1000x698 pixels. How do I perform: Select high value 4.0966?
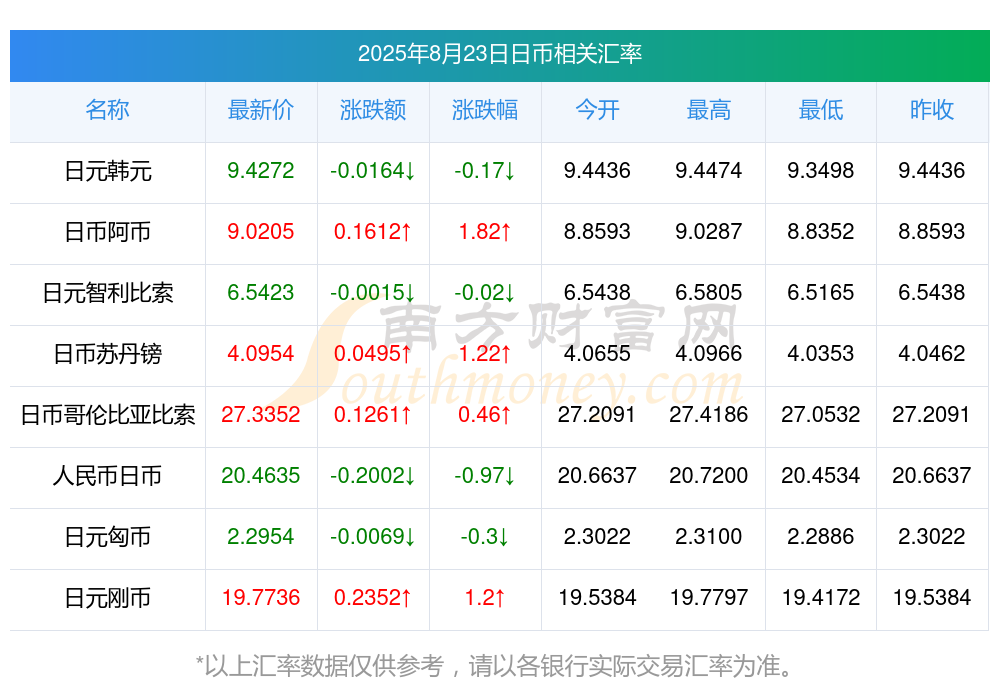pos(709,353)
